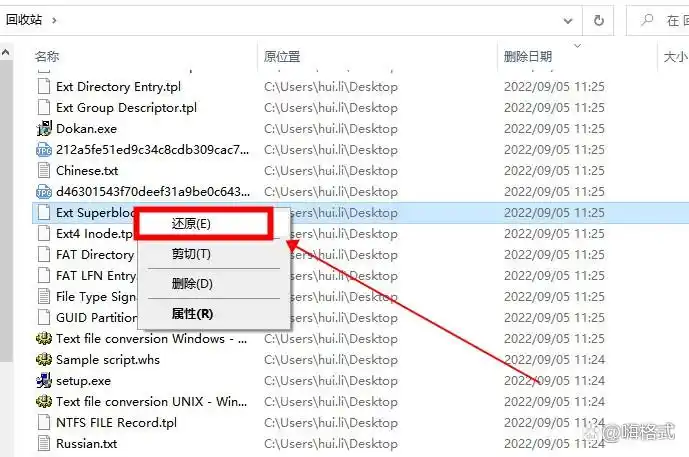This screenshot has height=457, width=689.
Task: Select the file name Dokan.exe
Action: click(x=86, y=129)
